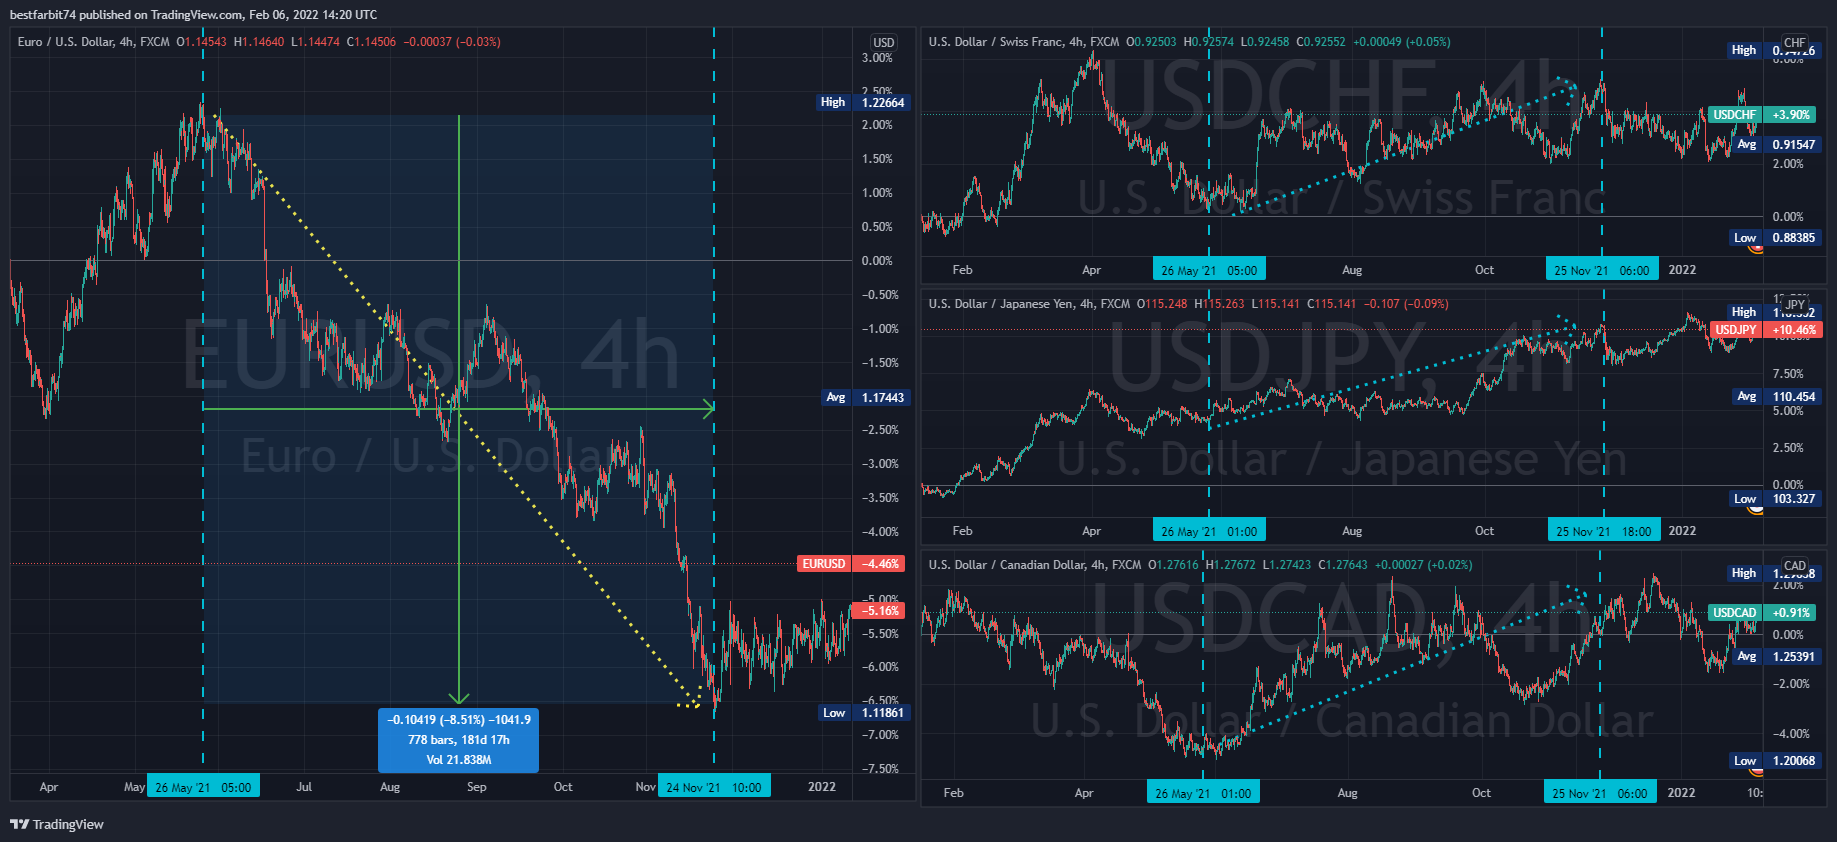Select the 'U.S. Dollar / Japanese Yen, 4h, FXCM' title

[x=1029, y=304]
